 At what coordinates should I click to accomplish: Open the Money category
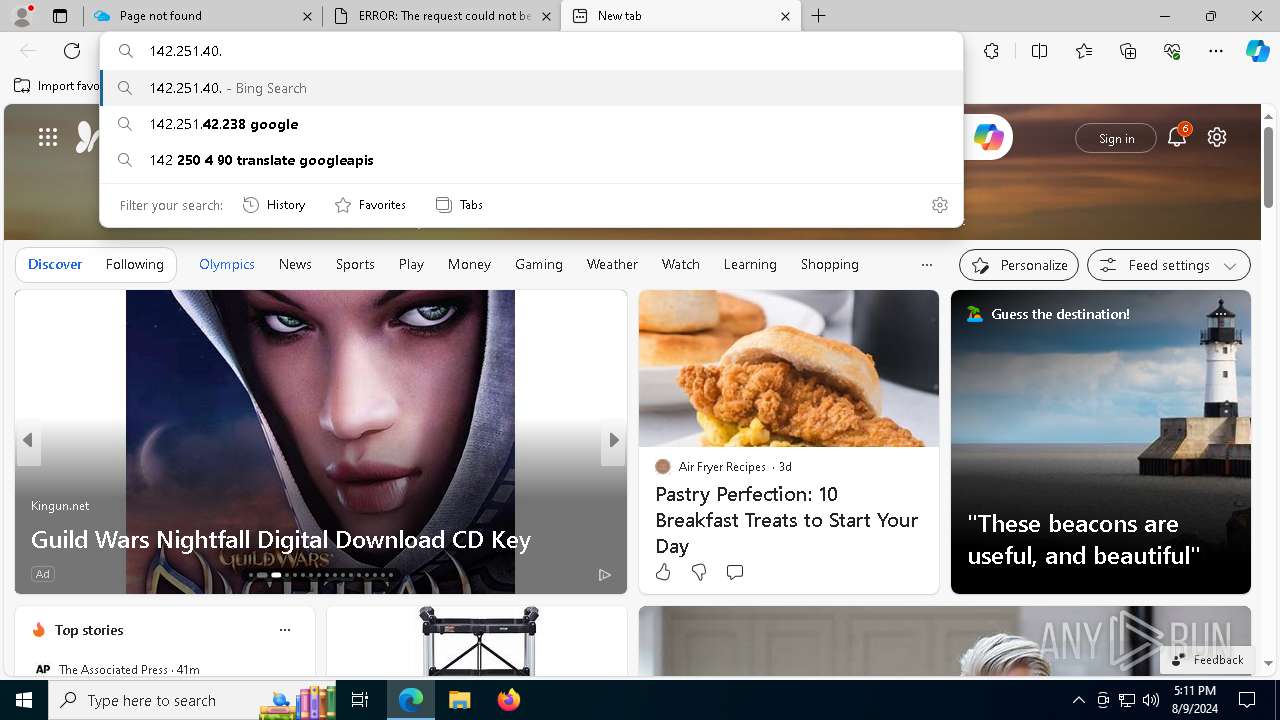click(x=469, y=264)
